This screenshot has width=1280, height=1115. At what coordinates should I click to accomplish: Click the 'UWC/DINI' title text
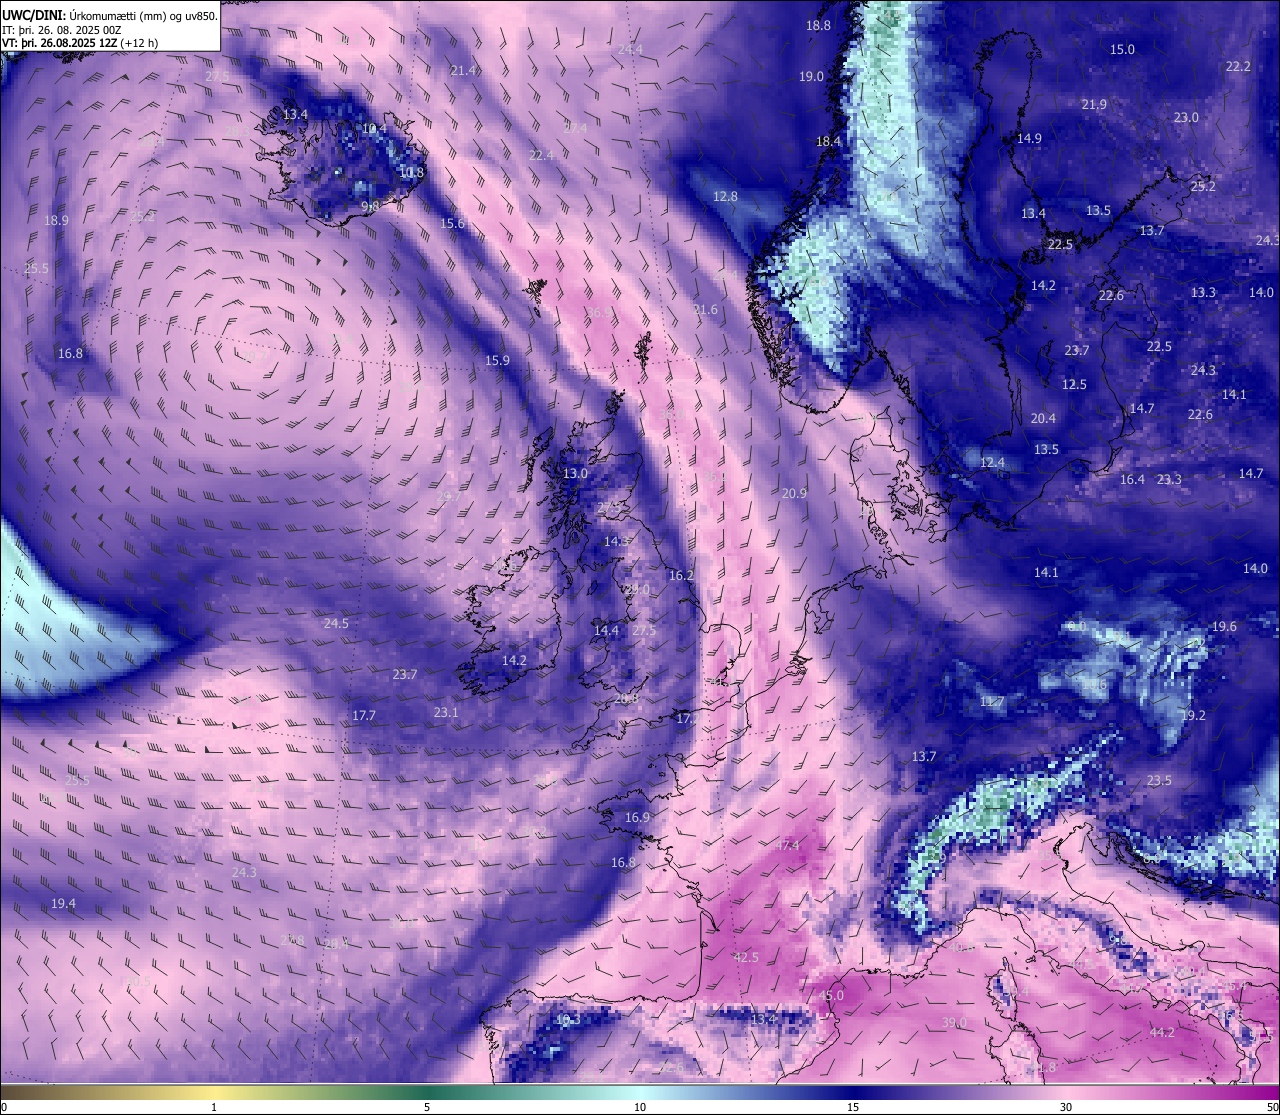pos(32,15)
